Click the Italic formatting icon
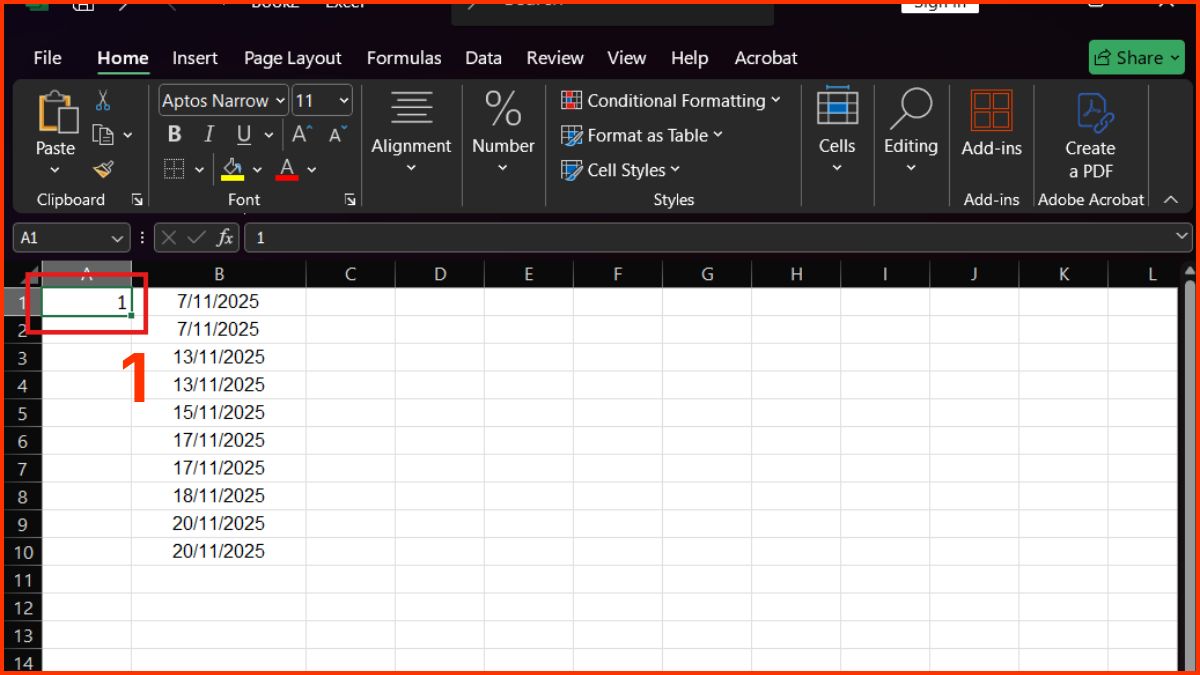 click(x=208, y=133)
